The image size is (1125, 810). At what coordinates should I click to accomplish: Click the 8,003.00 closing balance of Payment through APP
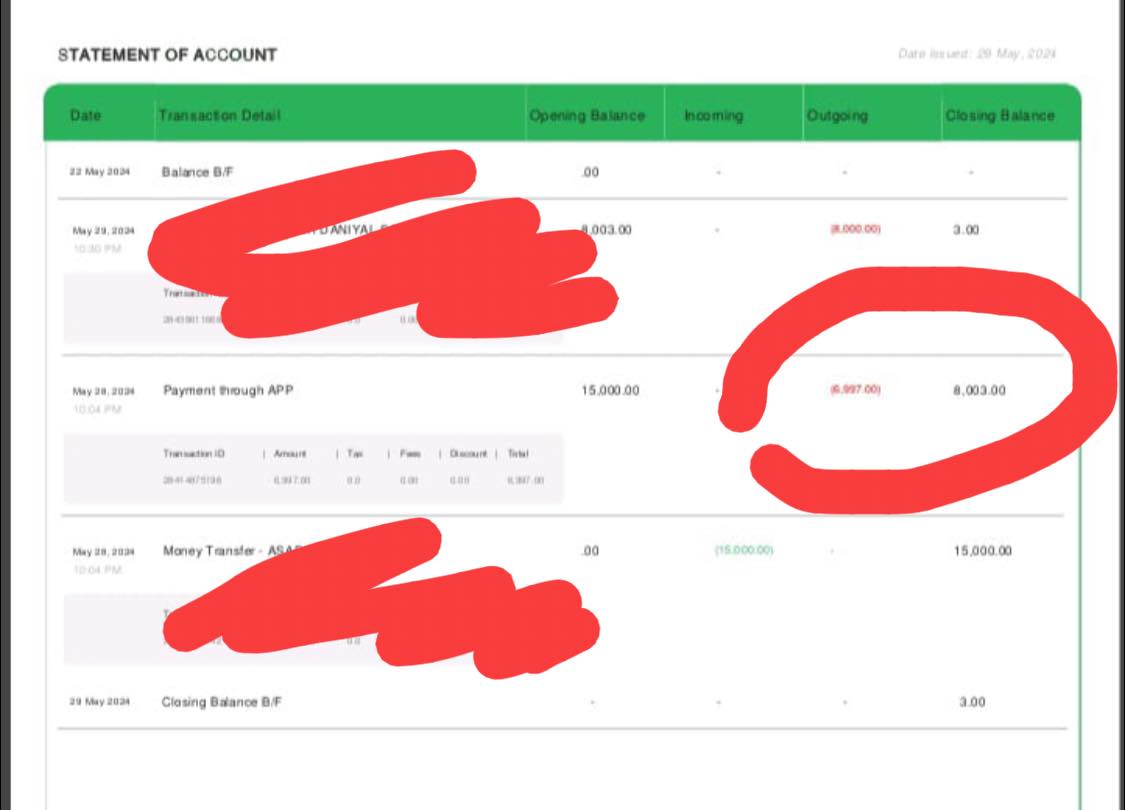(x=979, y=390)
